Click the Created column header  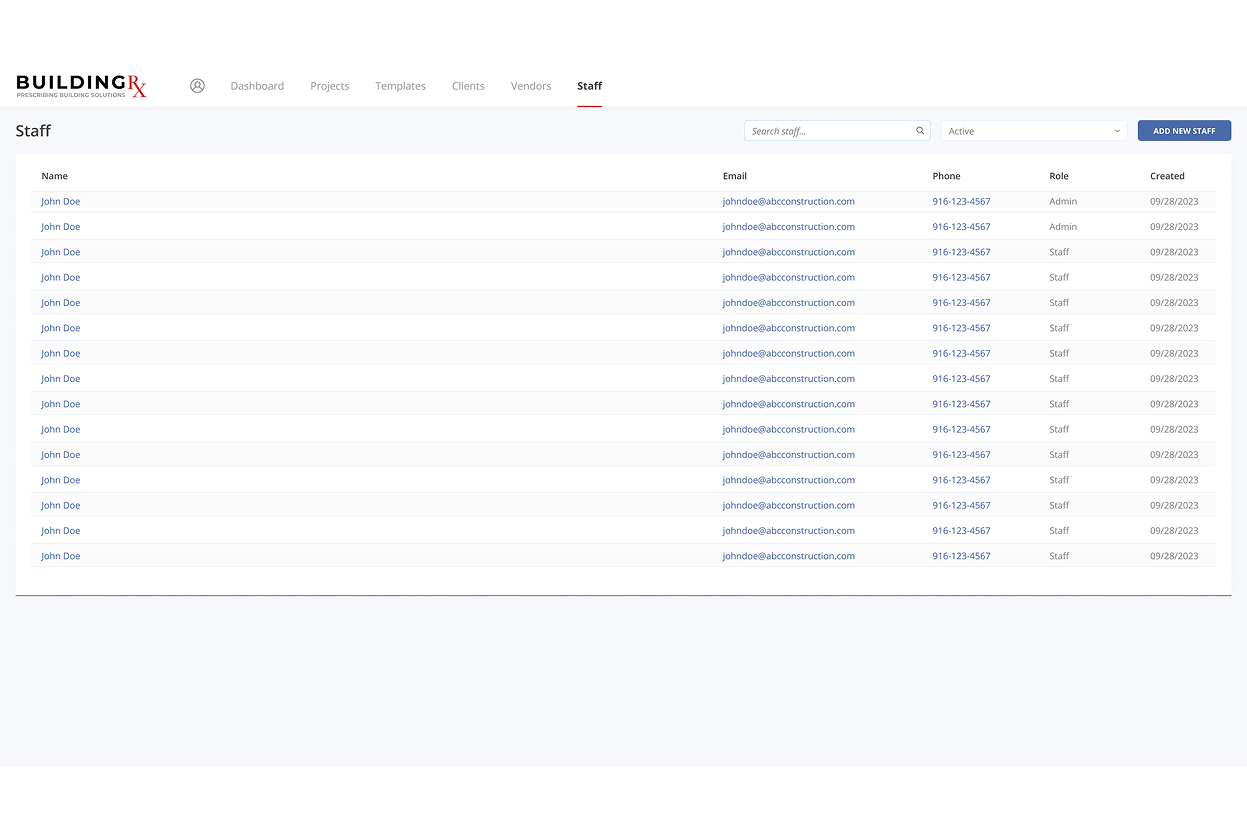(x=1167, y=176)
